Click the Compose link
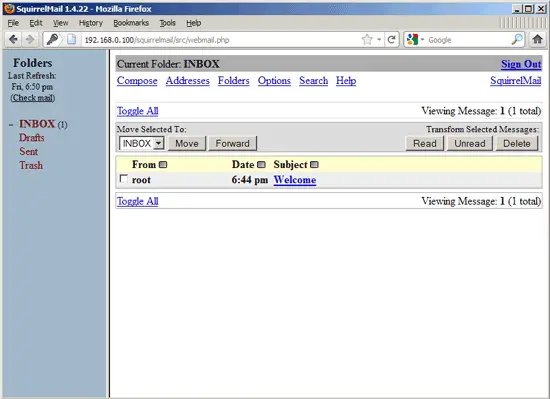This screenshot has height=399, width=550. coord(137,81)
